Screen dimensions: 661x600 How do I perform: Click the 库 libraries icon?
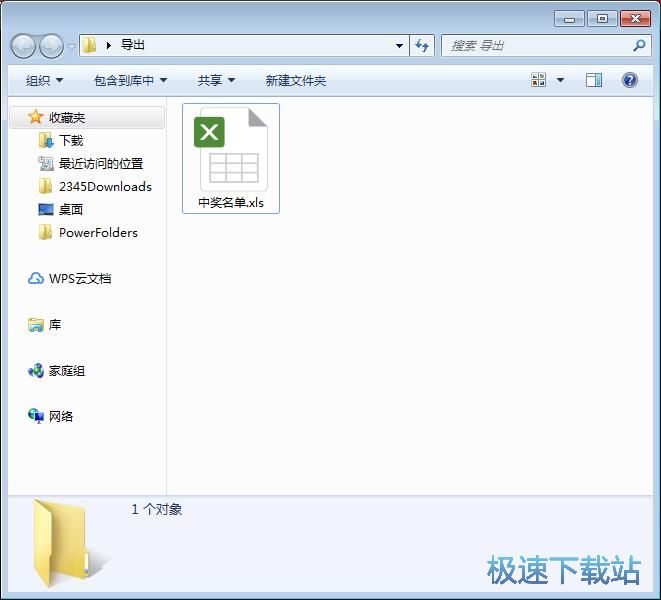pyautogui.click(x=36, y=325)
